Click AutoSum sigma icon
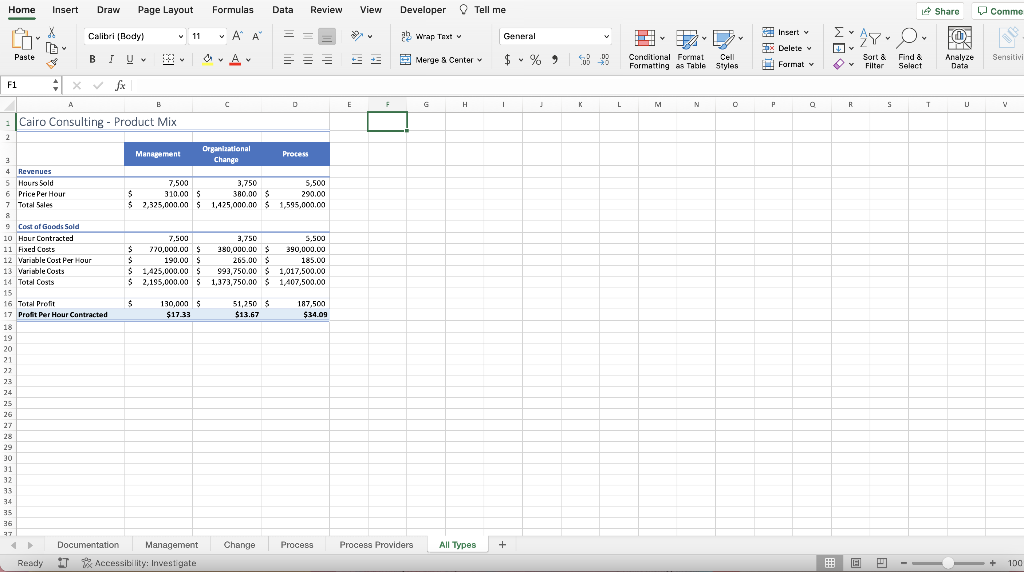This screenshot has height=572, width=1024. pyautogui.click(x=839, y=32)
